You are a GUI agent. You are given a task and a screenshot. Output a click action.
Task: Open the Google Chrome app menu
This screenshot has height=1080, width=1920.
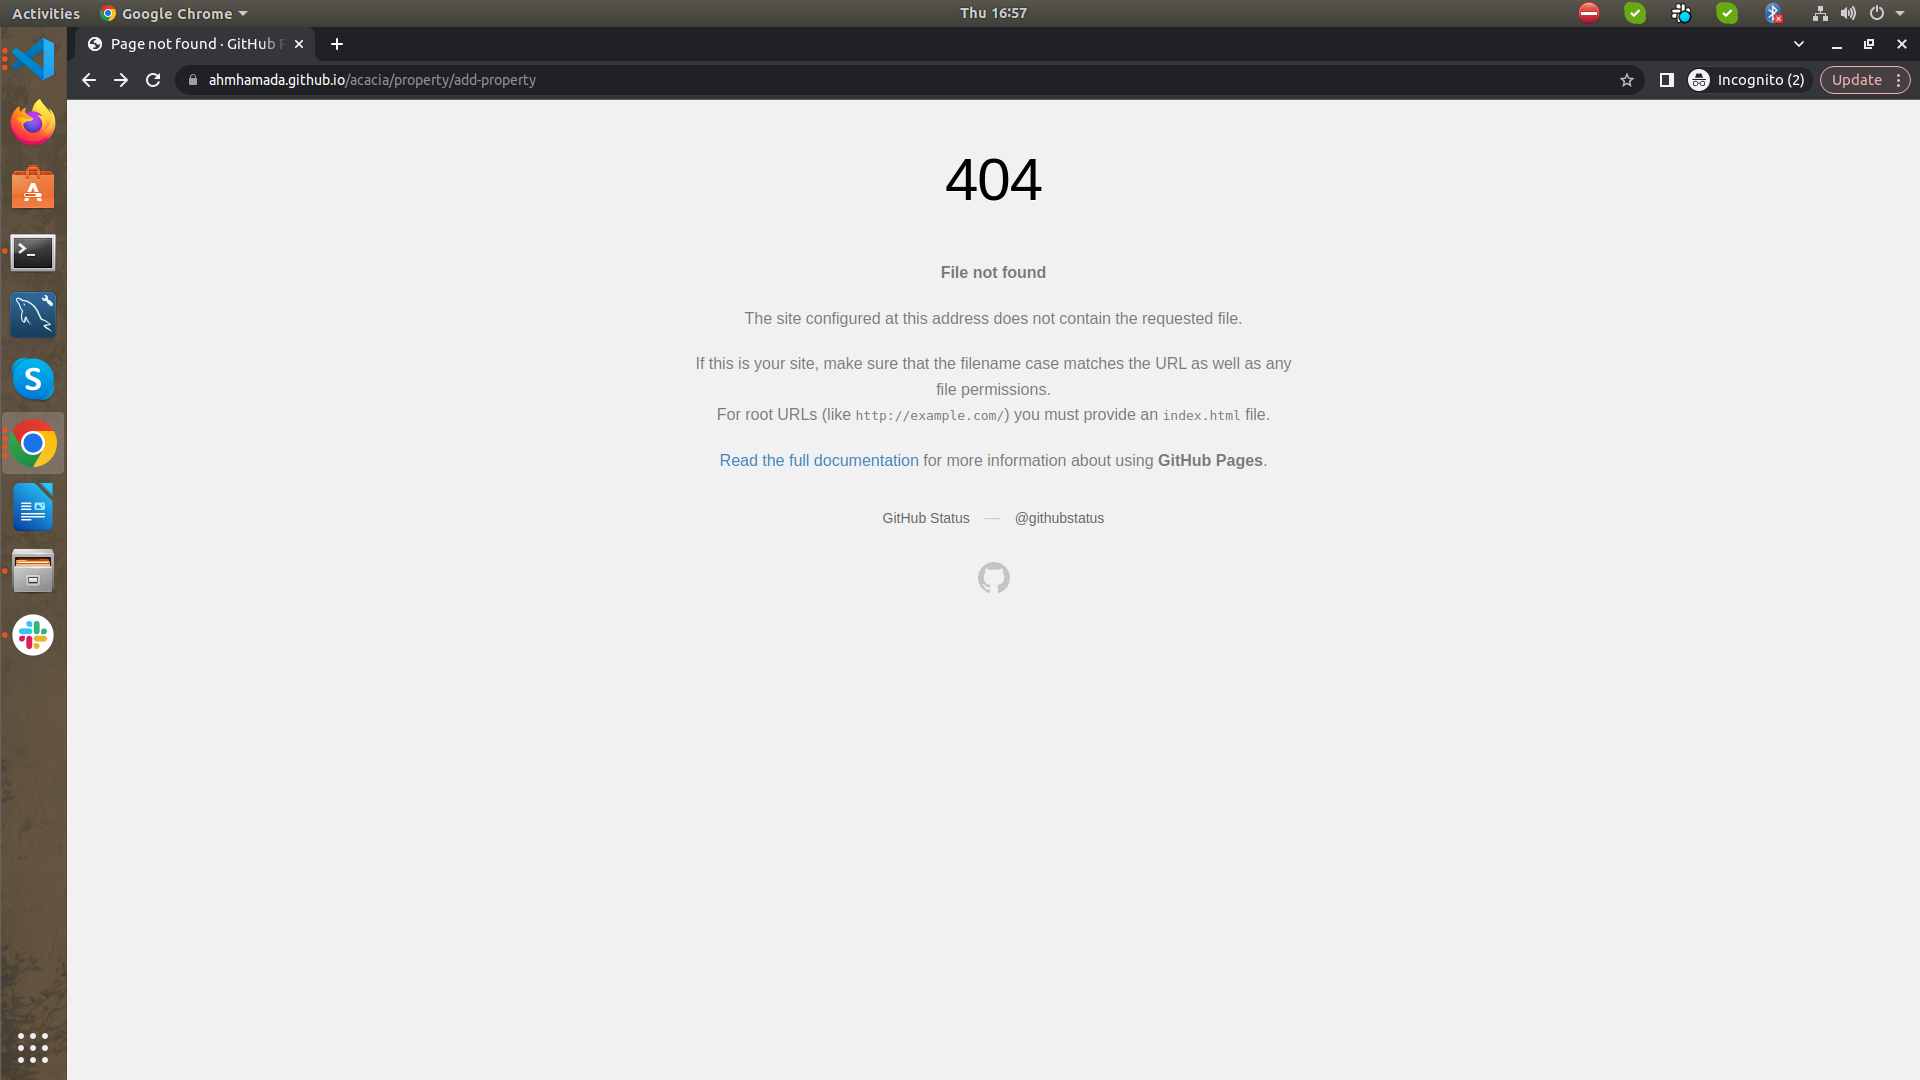(x=174, y=13)
